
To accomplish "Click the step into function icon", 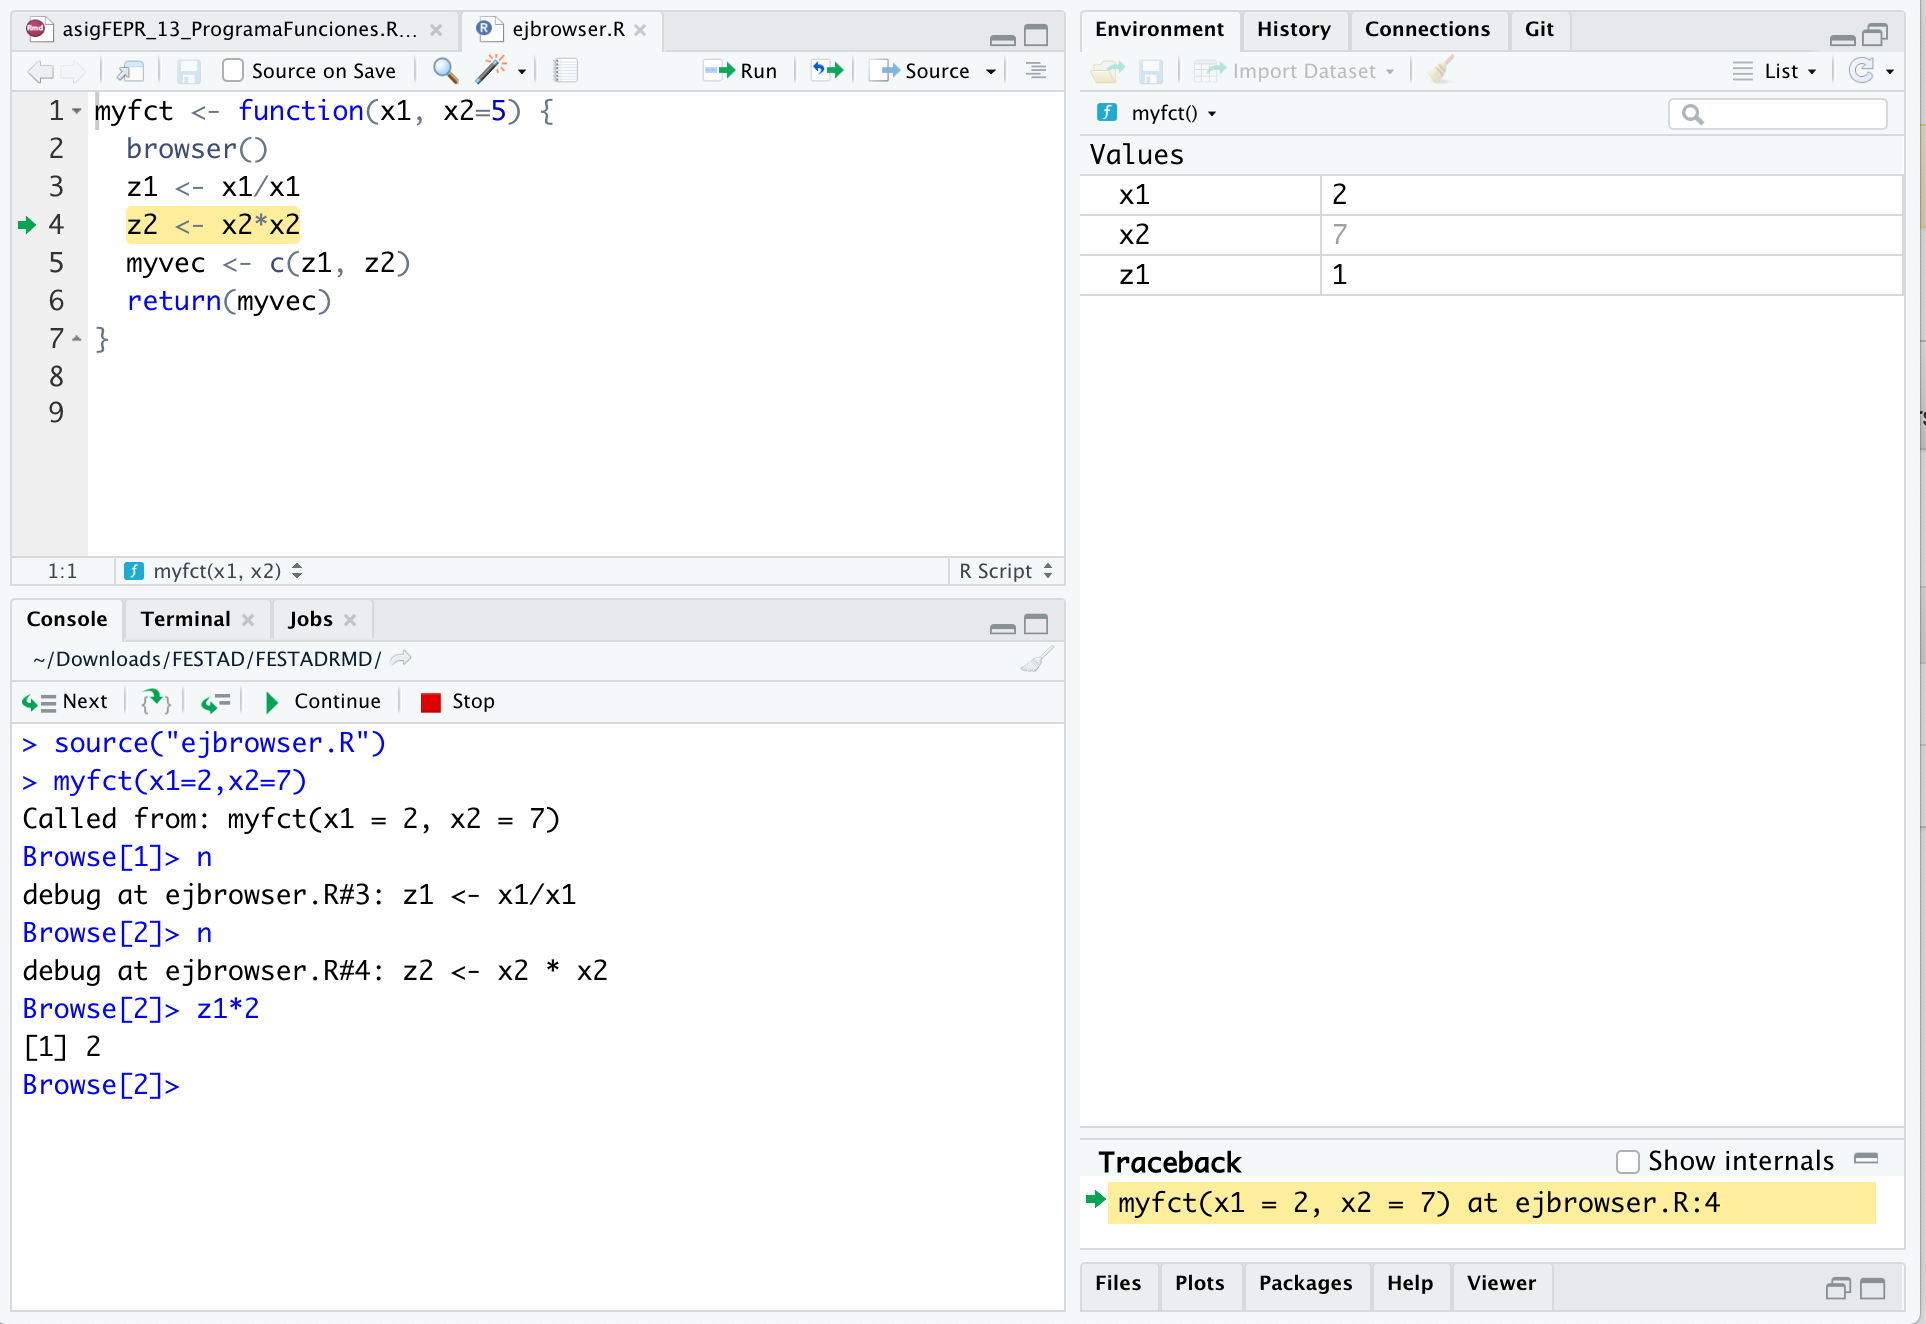I will click(156, 701).
